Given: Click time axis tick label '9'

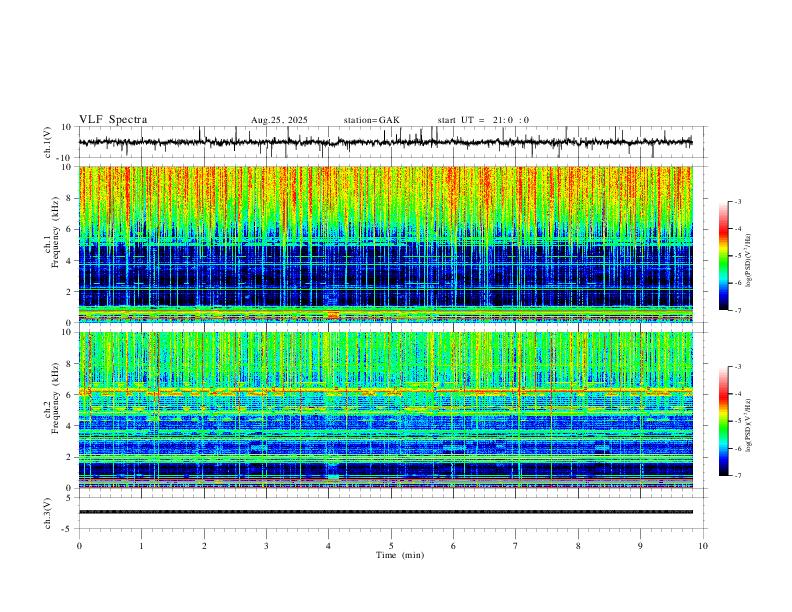Looking at the screenshot, I should pos(640,546).
